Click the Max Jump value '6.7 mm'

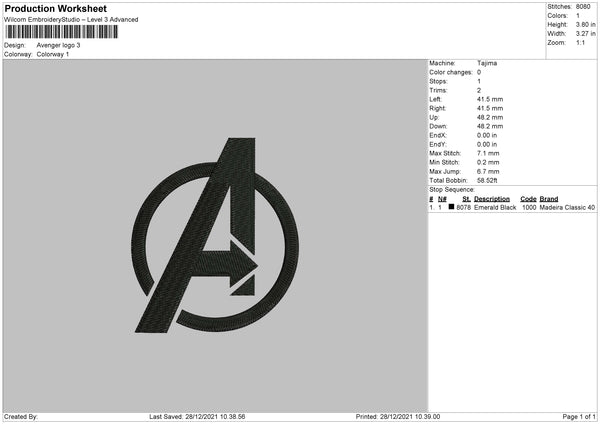tap(488, 171)
